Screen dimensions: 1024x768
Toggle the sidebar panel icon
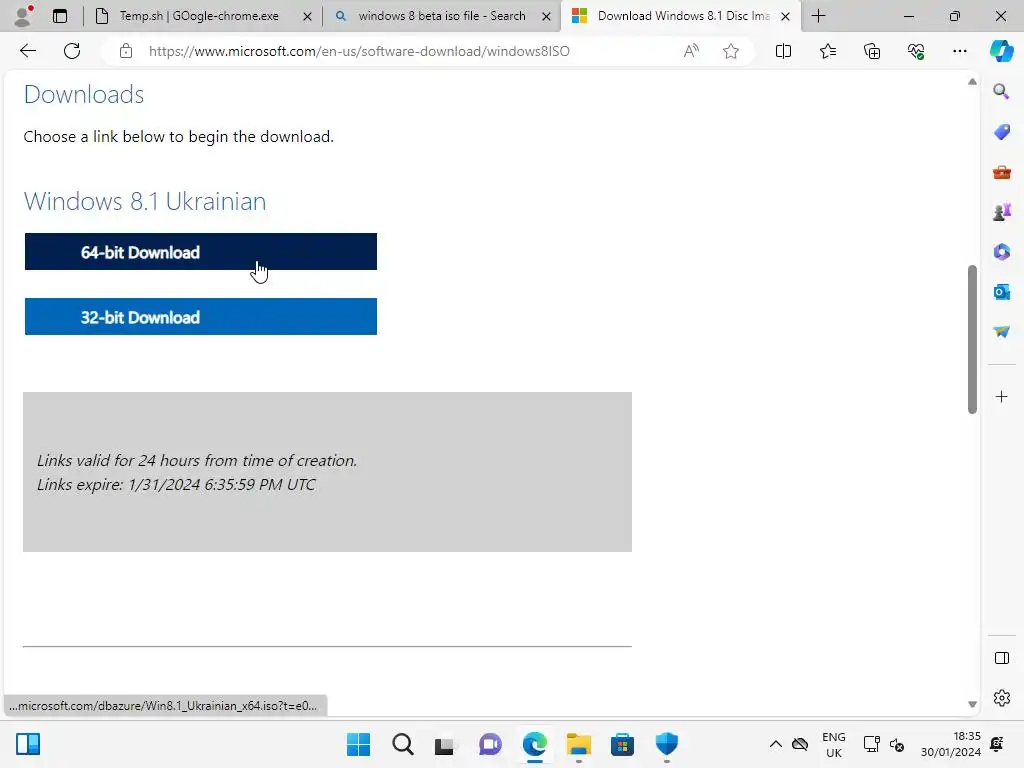pyautogui.click(x=1001, y=658)
